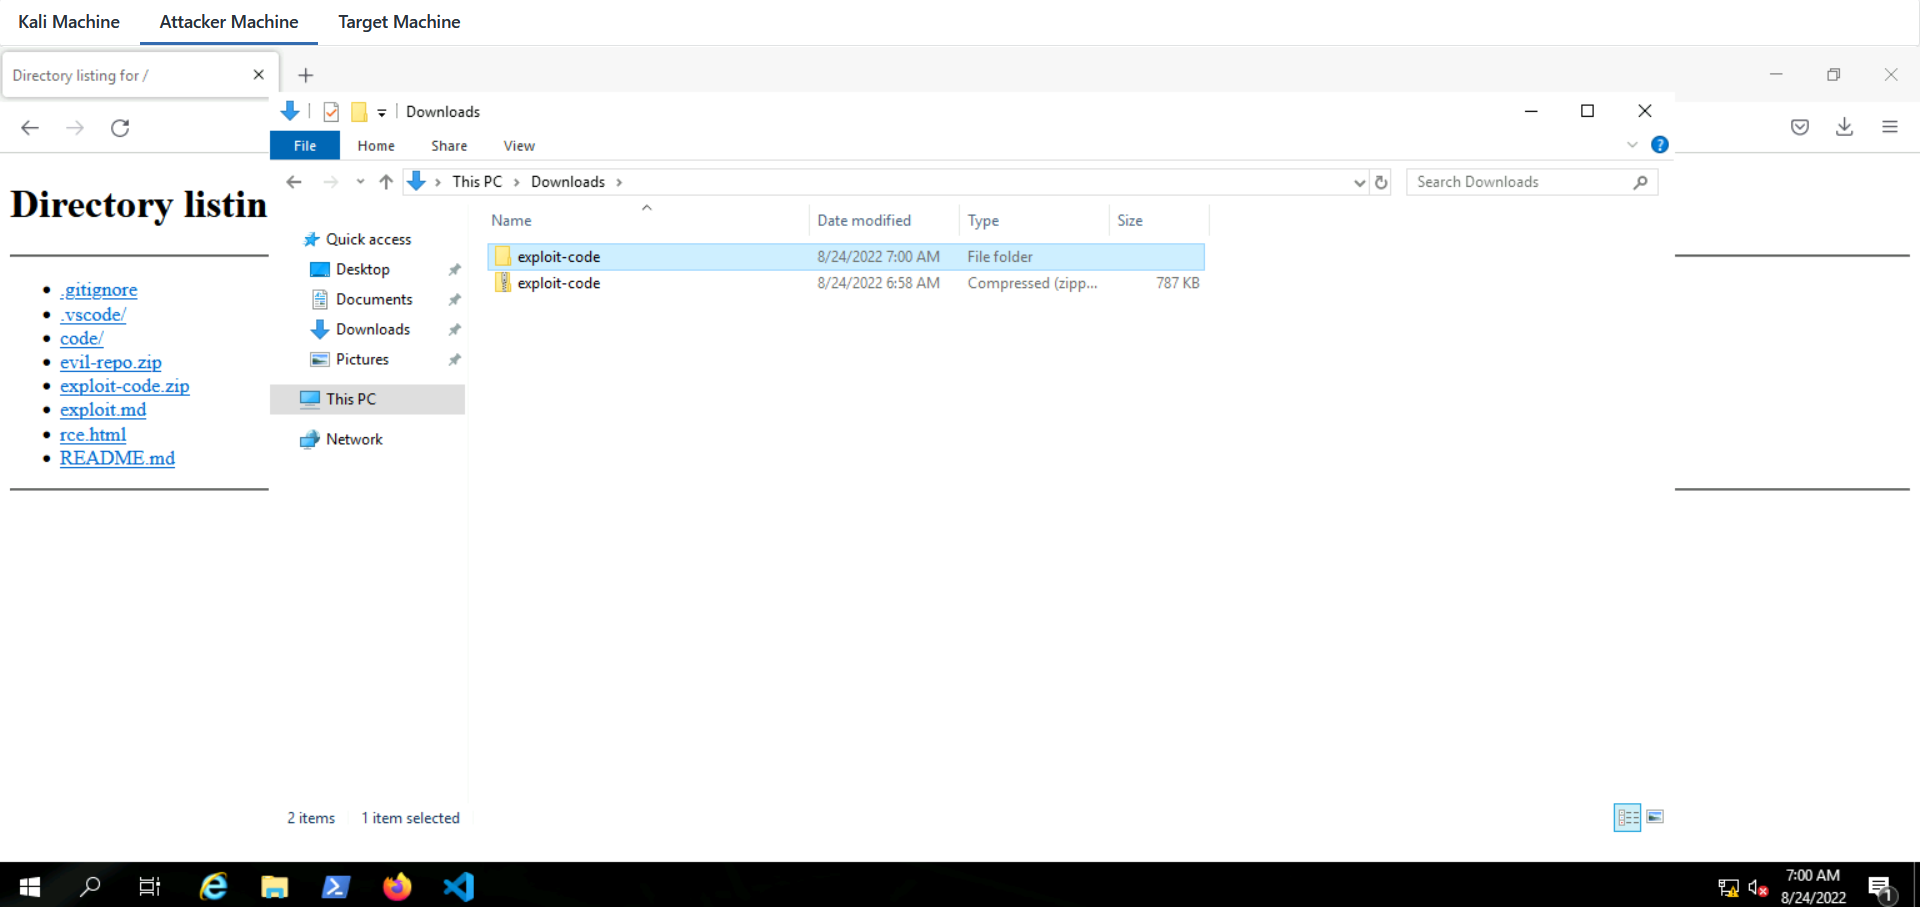This screenshot has width=1920, height=907.
Task: Select Quick access in navigation pane
Action: point(368,239)
